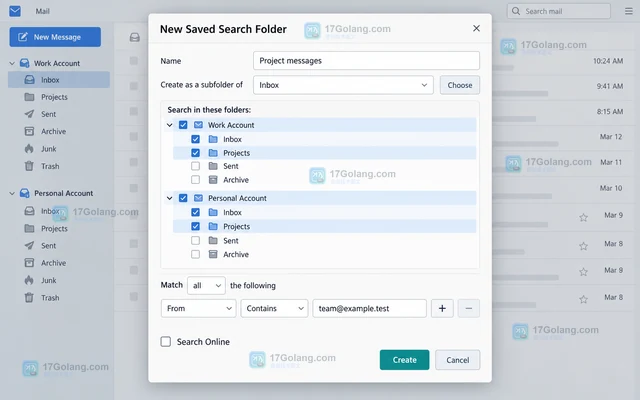Uncheck the Personal Account checkbox in dialog
Image resolution: width=640 pixels, height=400 pixels.
click(x=183, y=198)
